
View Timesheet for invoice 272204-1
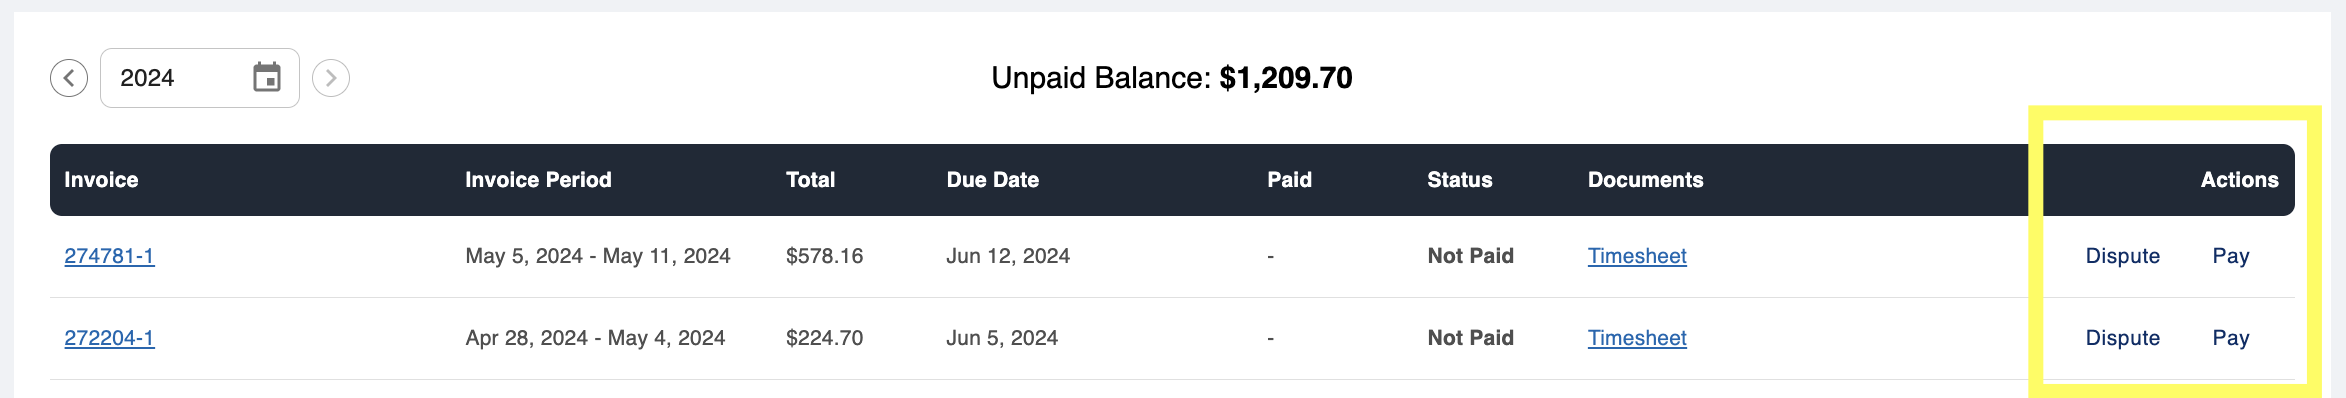point(1637,338)
